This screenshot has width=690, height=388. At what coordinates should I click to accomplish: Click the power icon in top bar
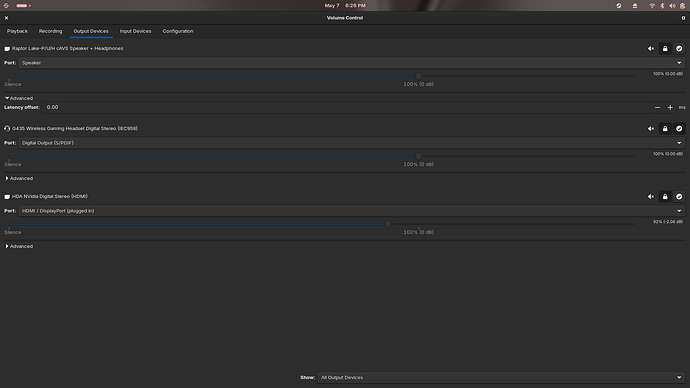683,6
